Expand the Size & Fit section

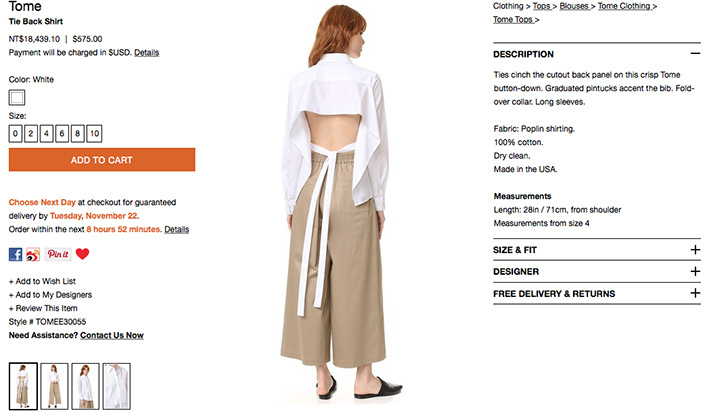[695, 250]
